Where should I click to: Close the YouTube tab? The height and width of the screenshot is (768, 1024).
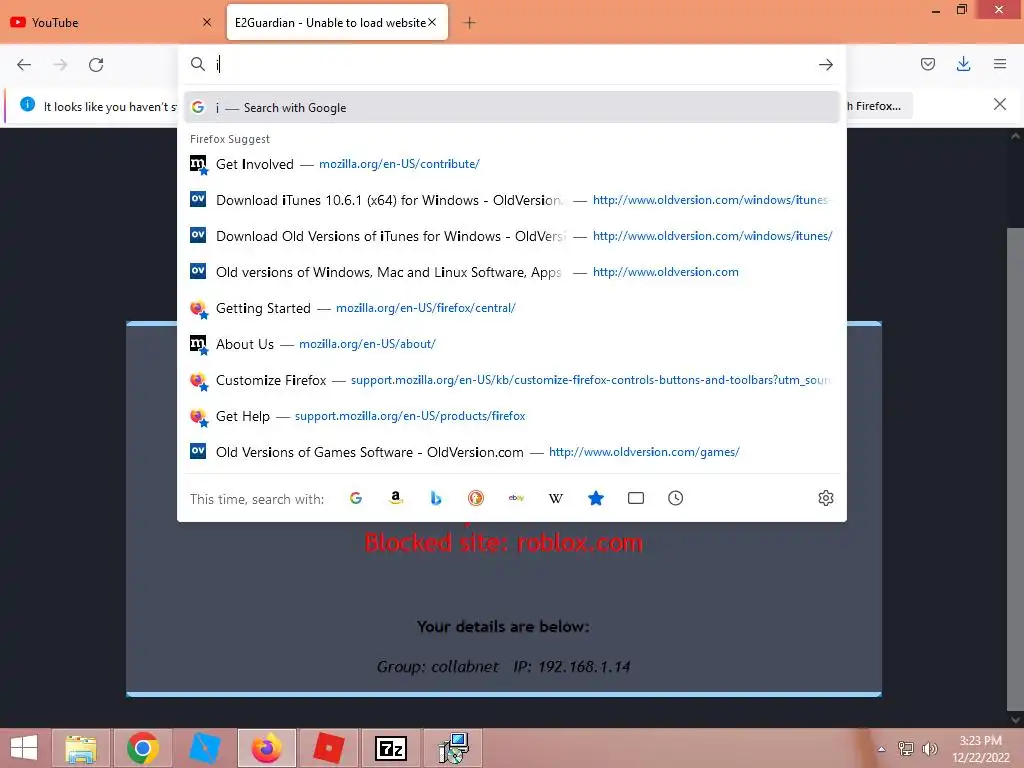[x=206, y=22]
